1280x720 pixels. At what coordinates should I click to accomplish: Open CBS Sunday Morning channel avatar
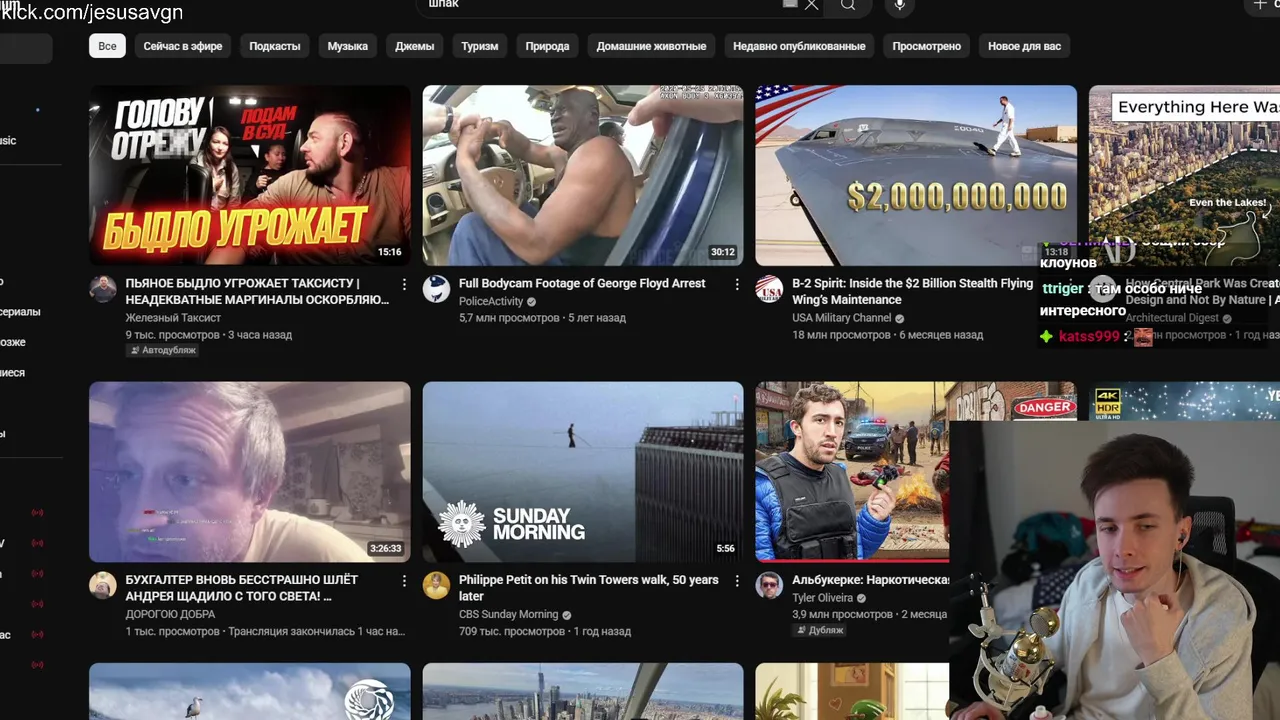point(436,585)
